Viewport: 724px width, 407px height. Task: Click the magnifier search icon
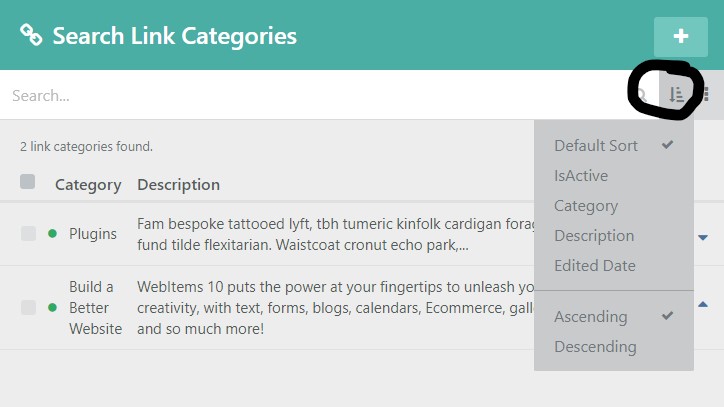point(642,95)
